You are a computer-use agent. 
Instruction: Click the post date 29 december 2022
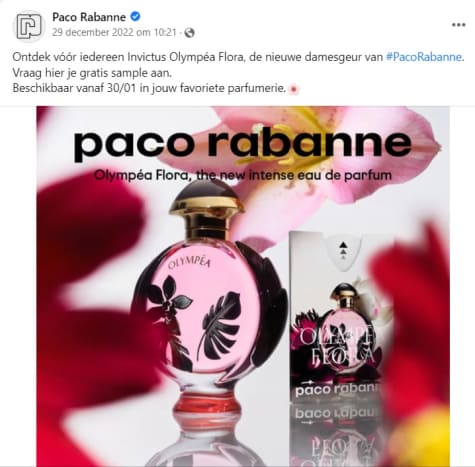(x=114, y=33)
